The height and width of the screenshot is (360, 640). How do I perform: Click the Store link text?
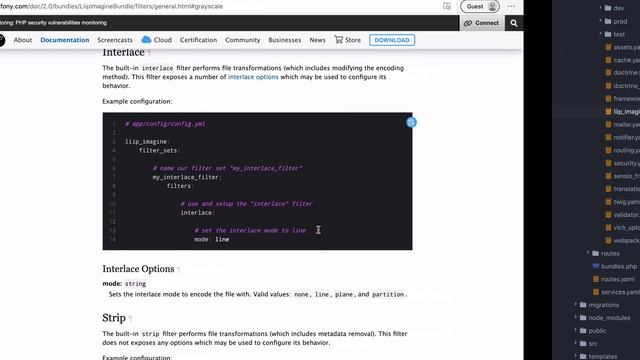[353, 40]
